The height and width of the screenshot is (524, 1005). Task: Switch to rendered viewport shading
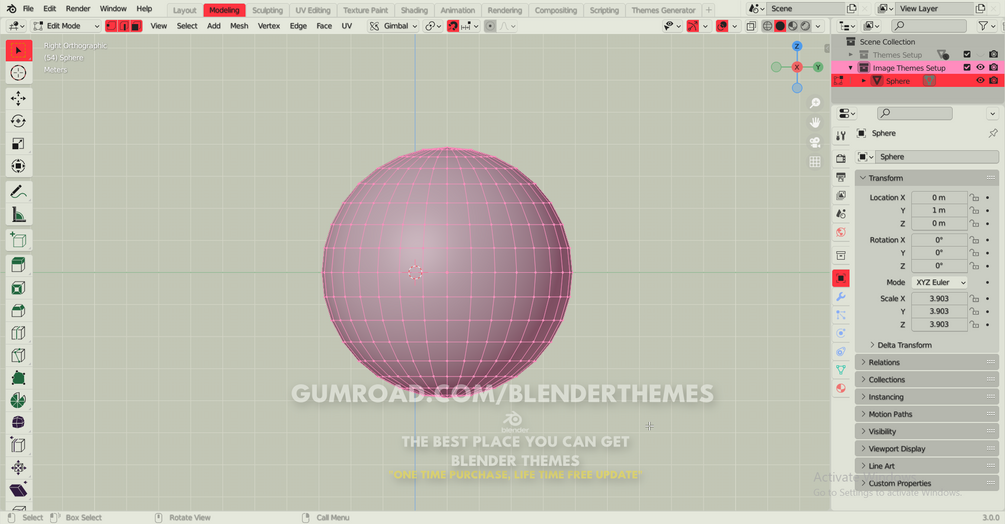pos(805,26)
